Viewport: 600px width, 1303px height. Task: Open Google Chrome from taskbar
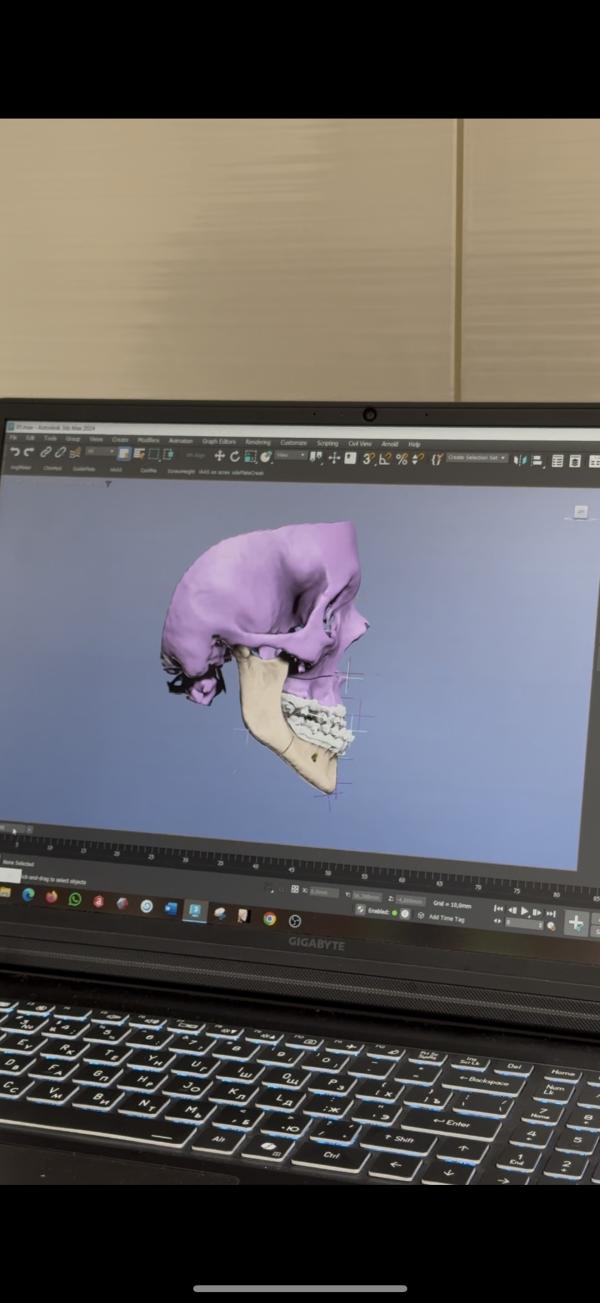click(x=269, y=918)
